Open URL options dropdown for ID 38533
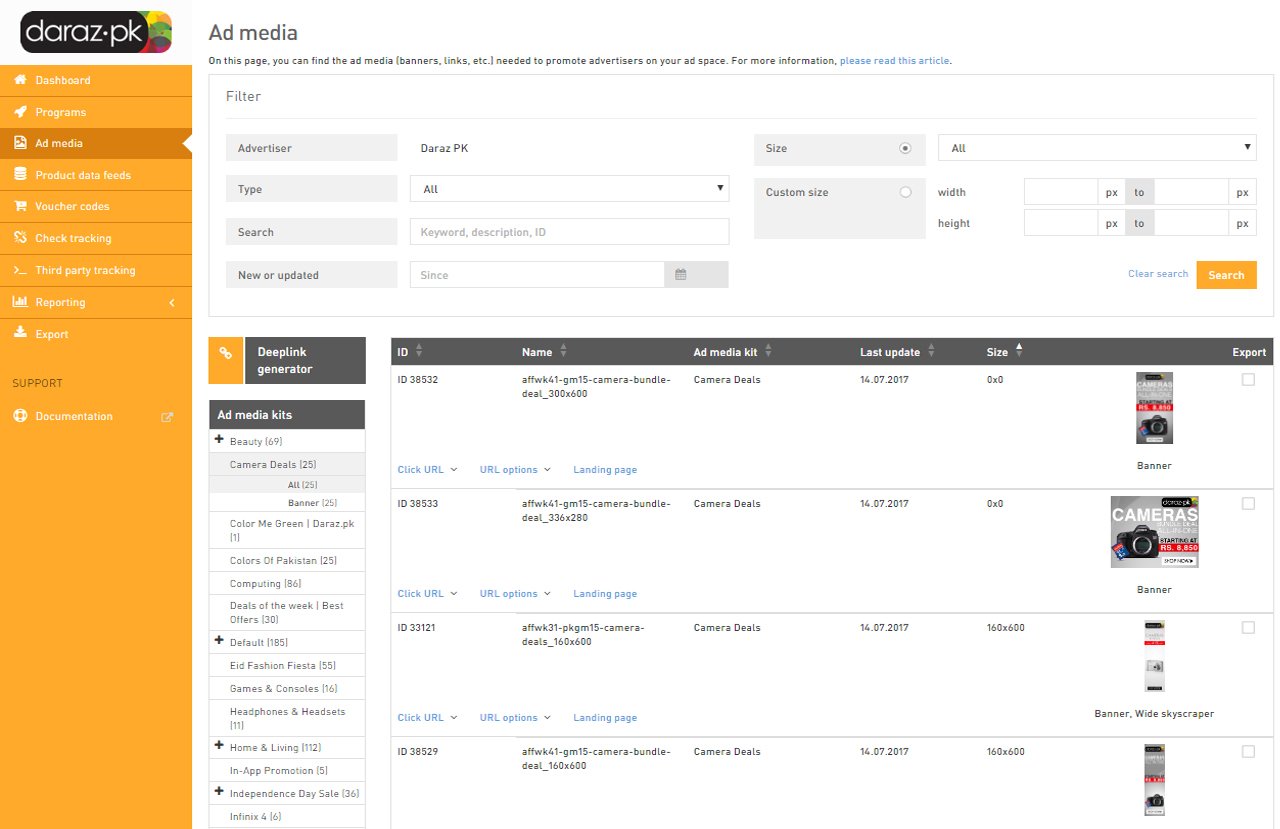 515,593
